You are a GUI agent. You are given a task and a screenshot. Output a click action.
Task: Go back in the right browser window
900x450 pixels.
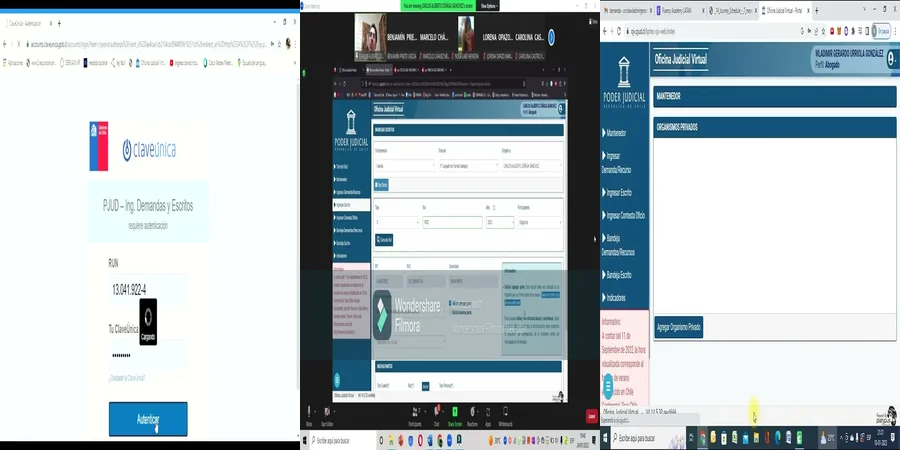click(x=604, y=31)
